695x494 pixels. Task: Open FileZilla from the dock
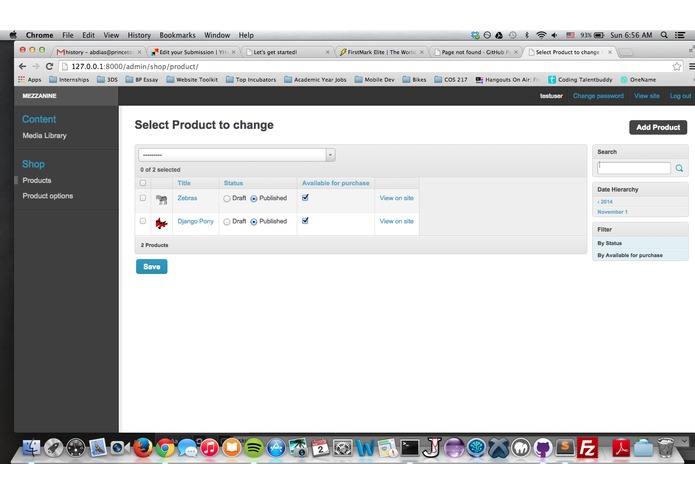point(587,448)
